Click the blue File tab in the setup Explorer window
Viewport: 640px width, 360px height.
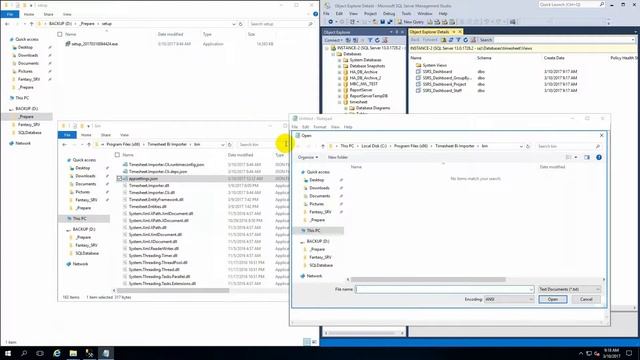click(x=10, y=14)
